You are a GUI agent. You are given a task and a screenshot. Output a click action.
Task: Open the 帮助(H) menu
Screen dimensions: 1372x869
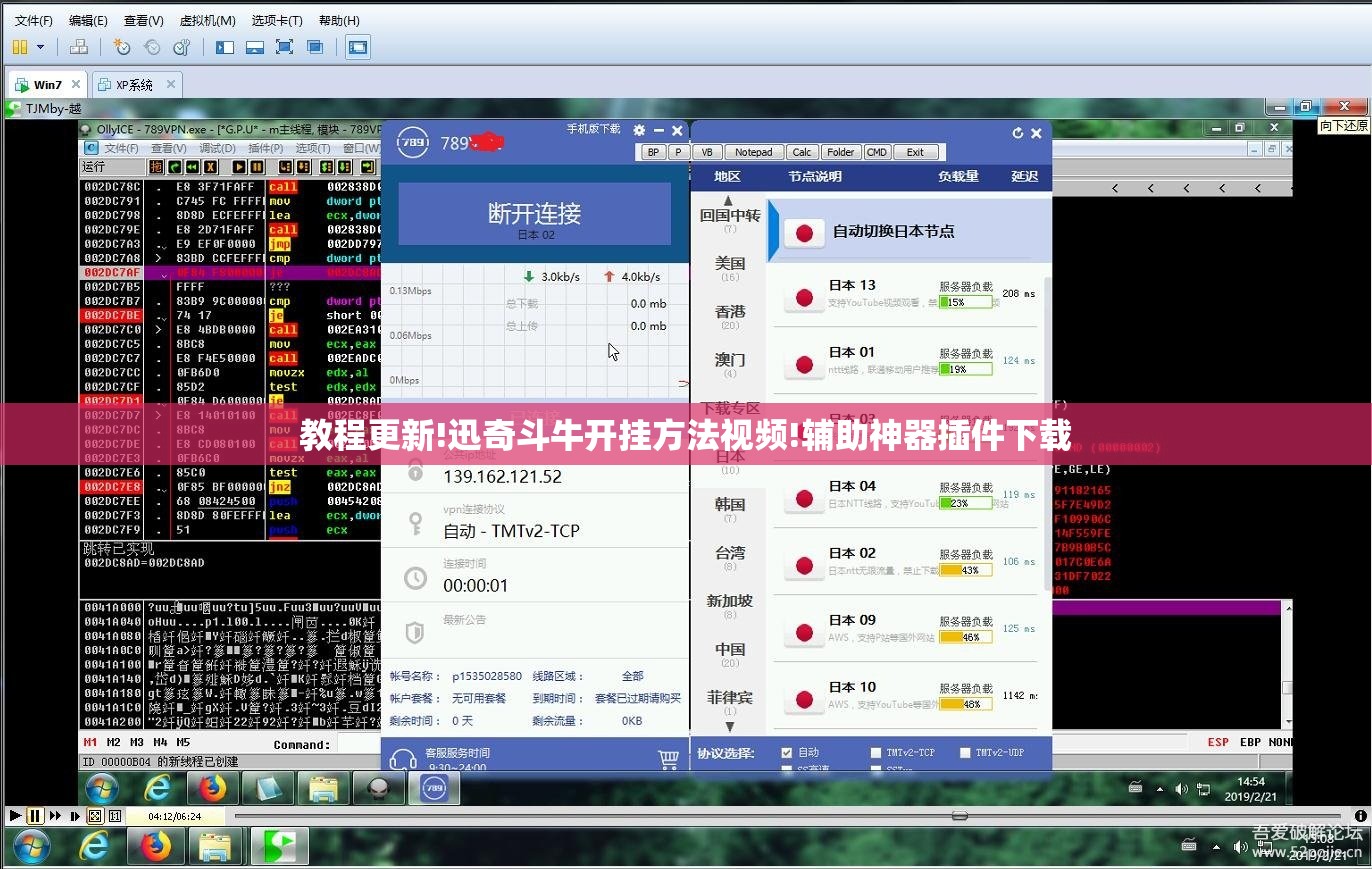[x=340, y=20]
